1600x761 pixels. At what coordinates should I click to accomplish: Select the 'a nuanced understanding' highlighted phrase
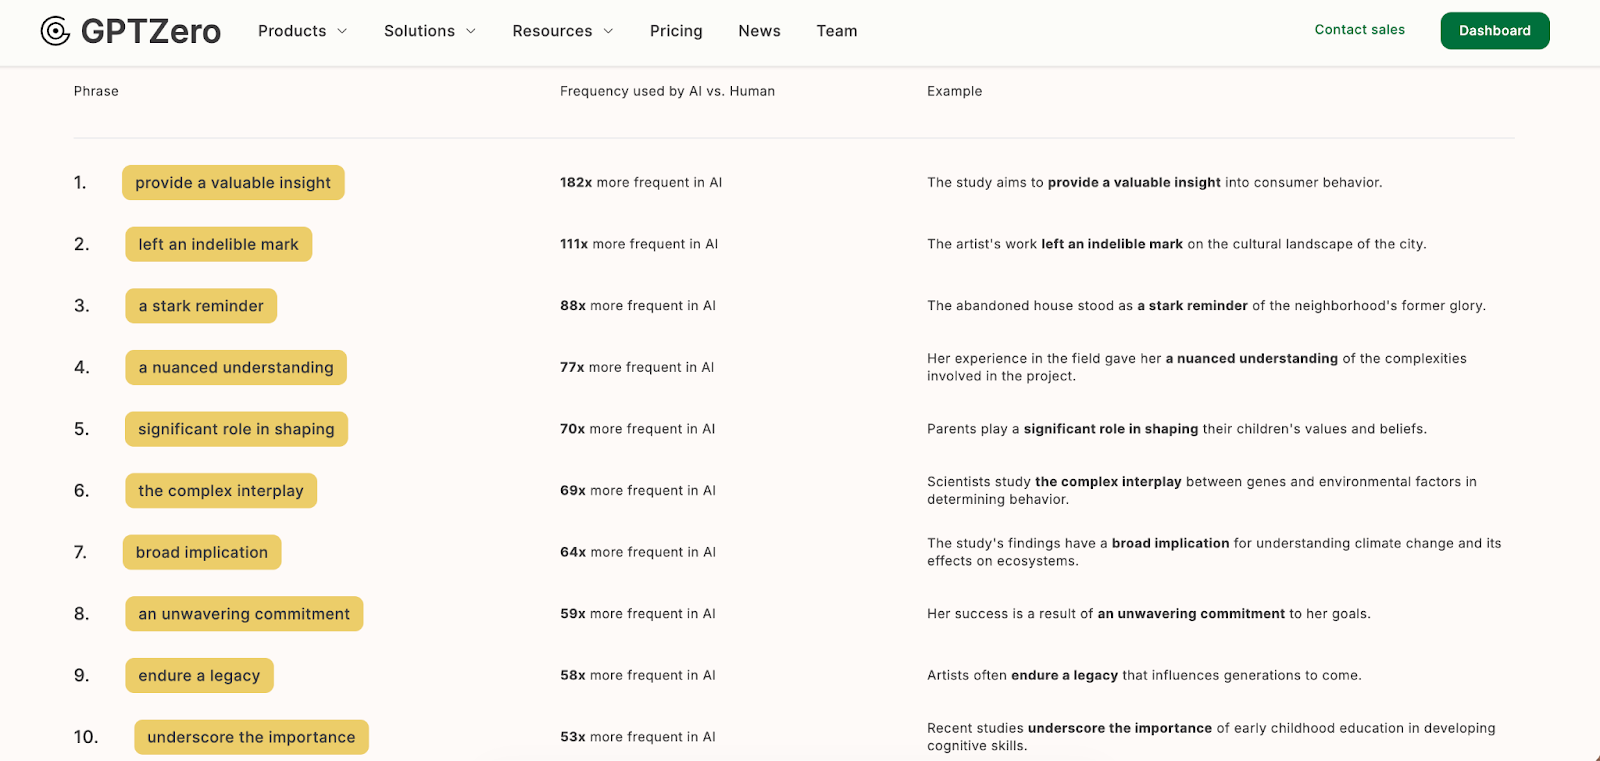pyautogui.click(x=236, y=368)
